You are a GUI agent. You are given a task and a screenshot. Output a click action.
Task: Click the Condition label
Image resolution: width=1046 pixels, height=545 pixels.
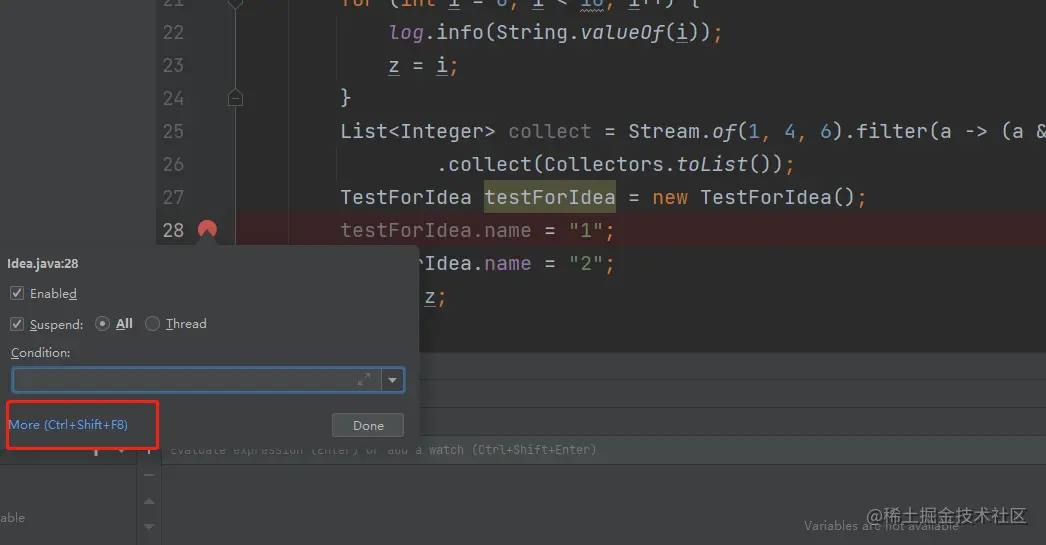coord(40,352)
